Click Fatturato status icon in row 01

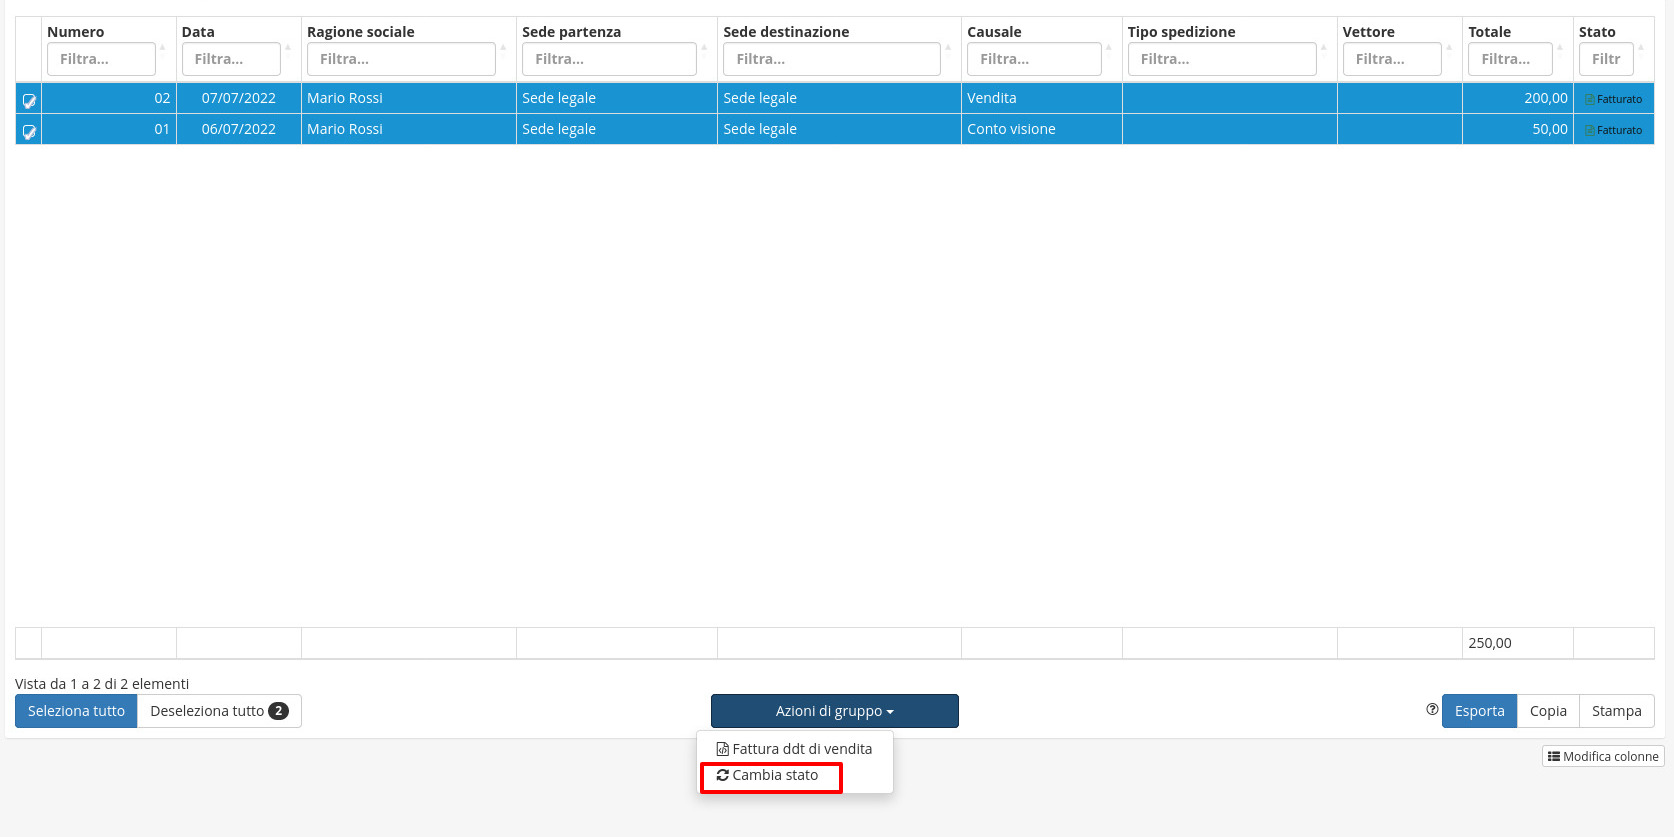[1590, 130]
